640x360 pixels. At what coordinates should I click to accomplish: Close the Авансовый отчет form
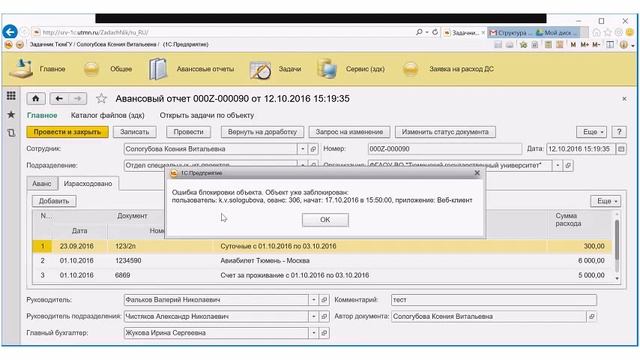pos(624,99)
